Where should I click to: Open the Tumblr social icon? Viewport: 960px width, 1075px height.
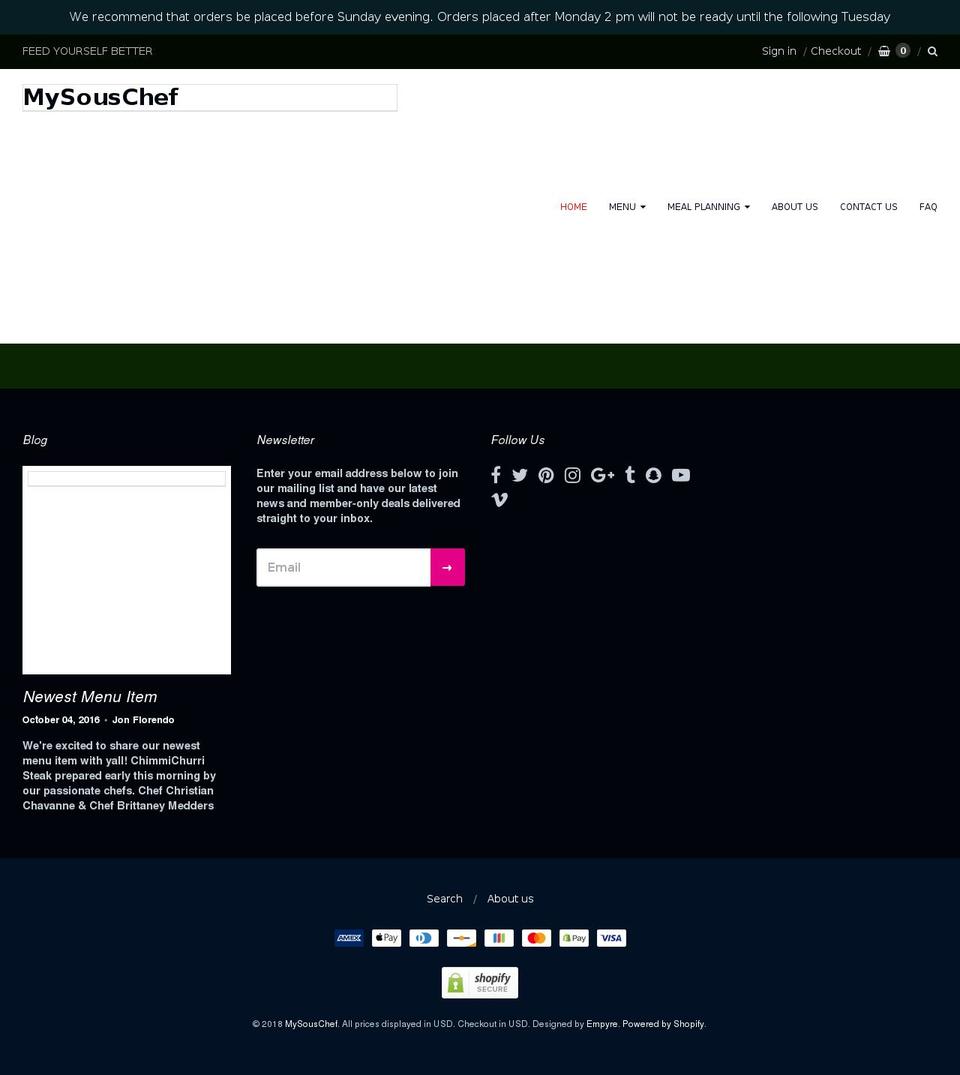click(x=630, y=474)
